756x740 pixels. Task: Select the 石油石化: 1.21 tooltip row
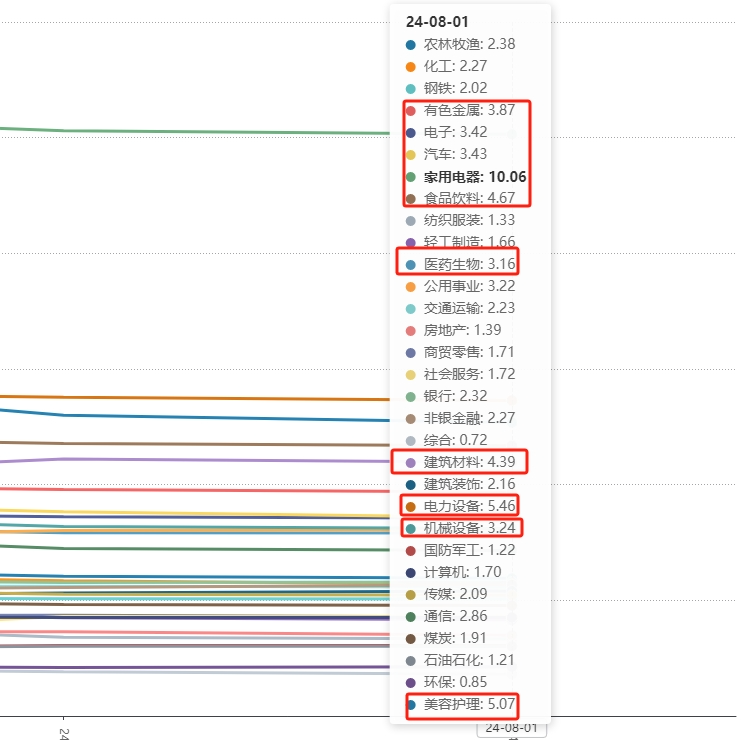[460, 660]
